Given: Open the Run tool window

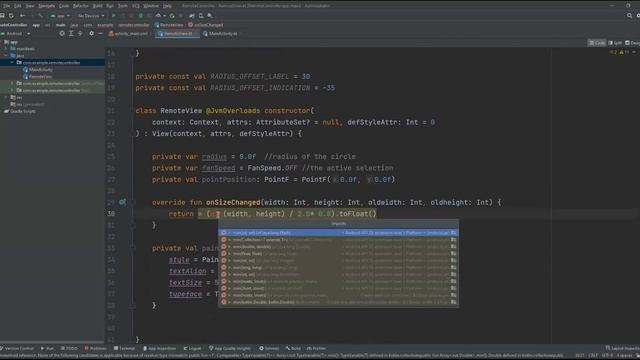Looking at the screenshot, I should tap(47, 348).
